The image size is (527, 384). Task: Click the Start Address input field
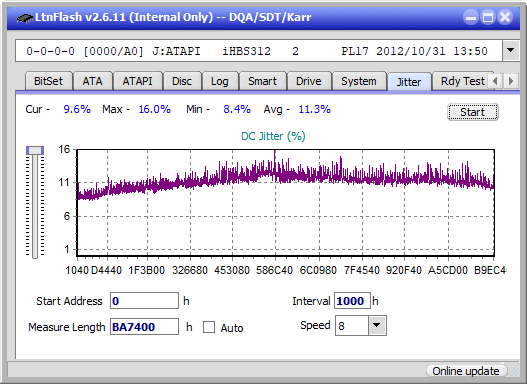[x=144, y=301]
